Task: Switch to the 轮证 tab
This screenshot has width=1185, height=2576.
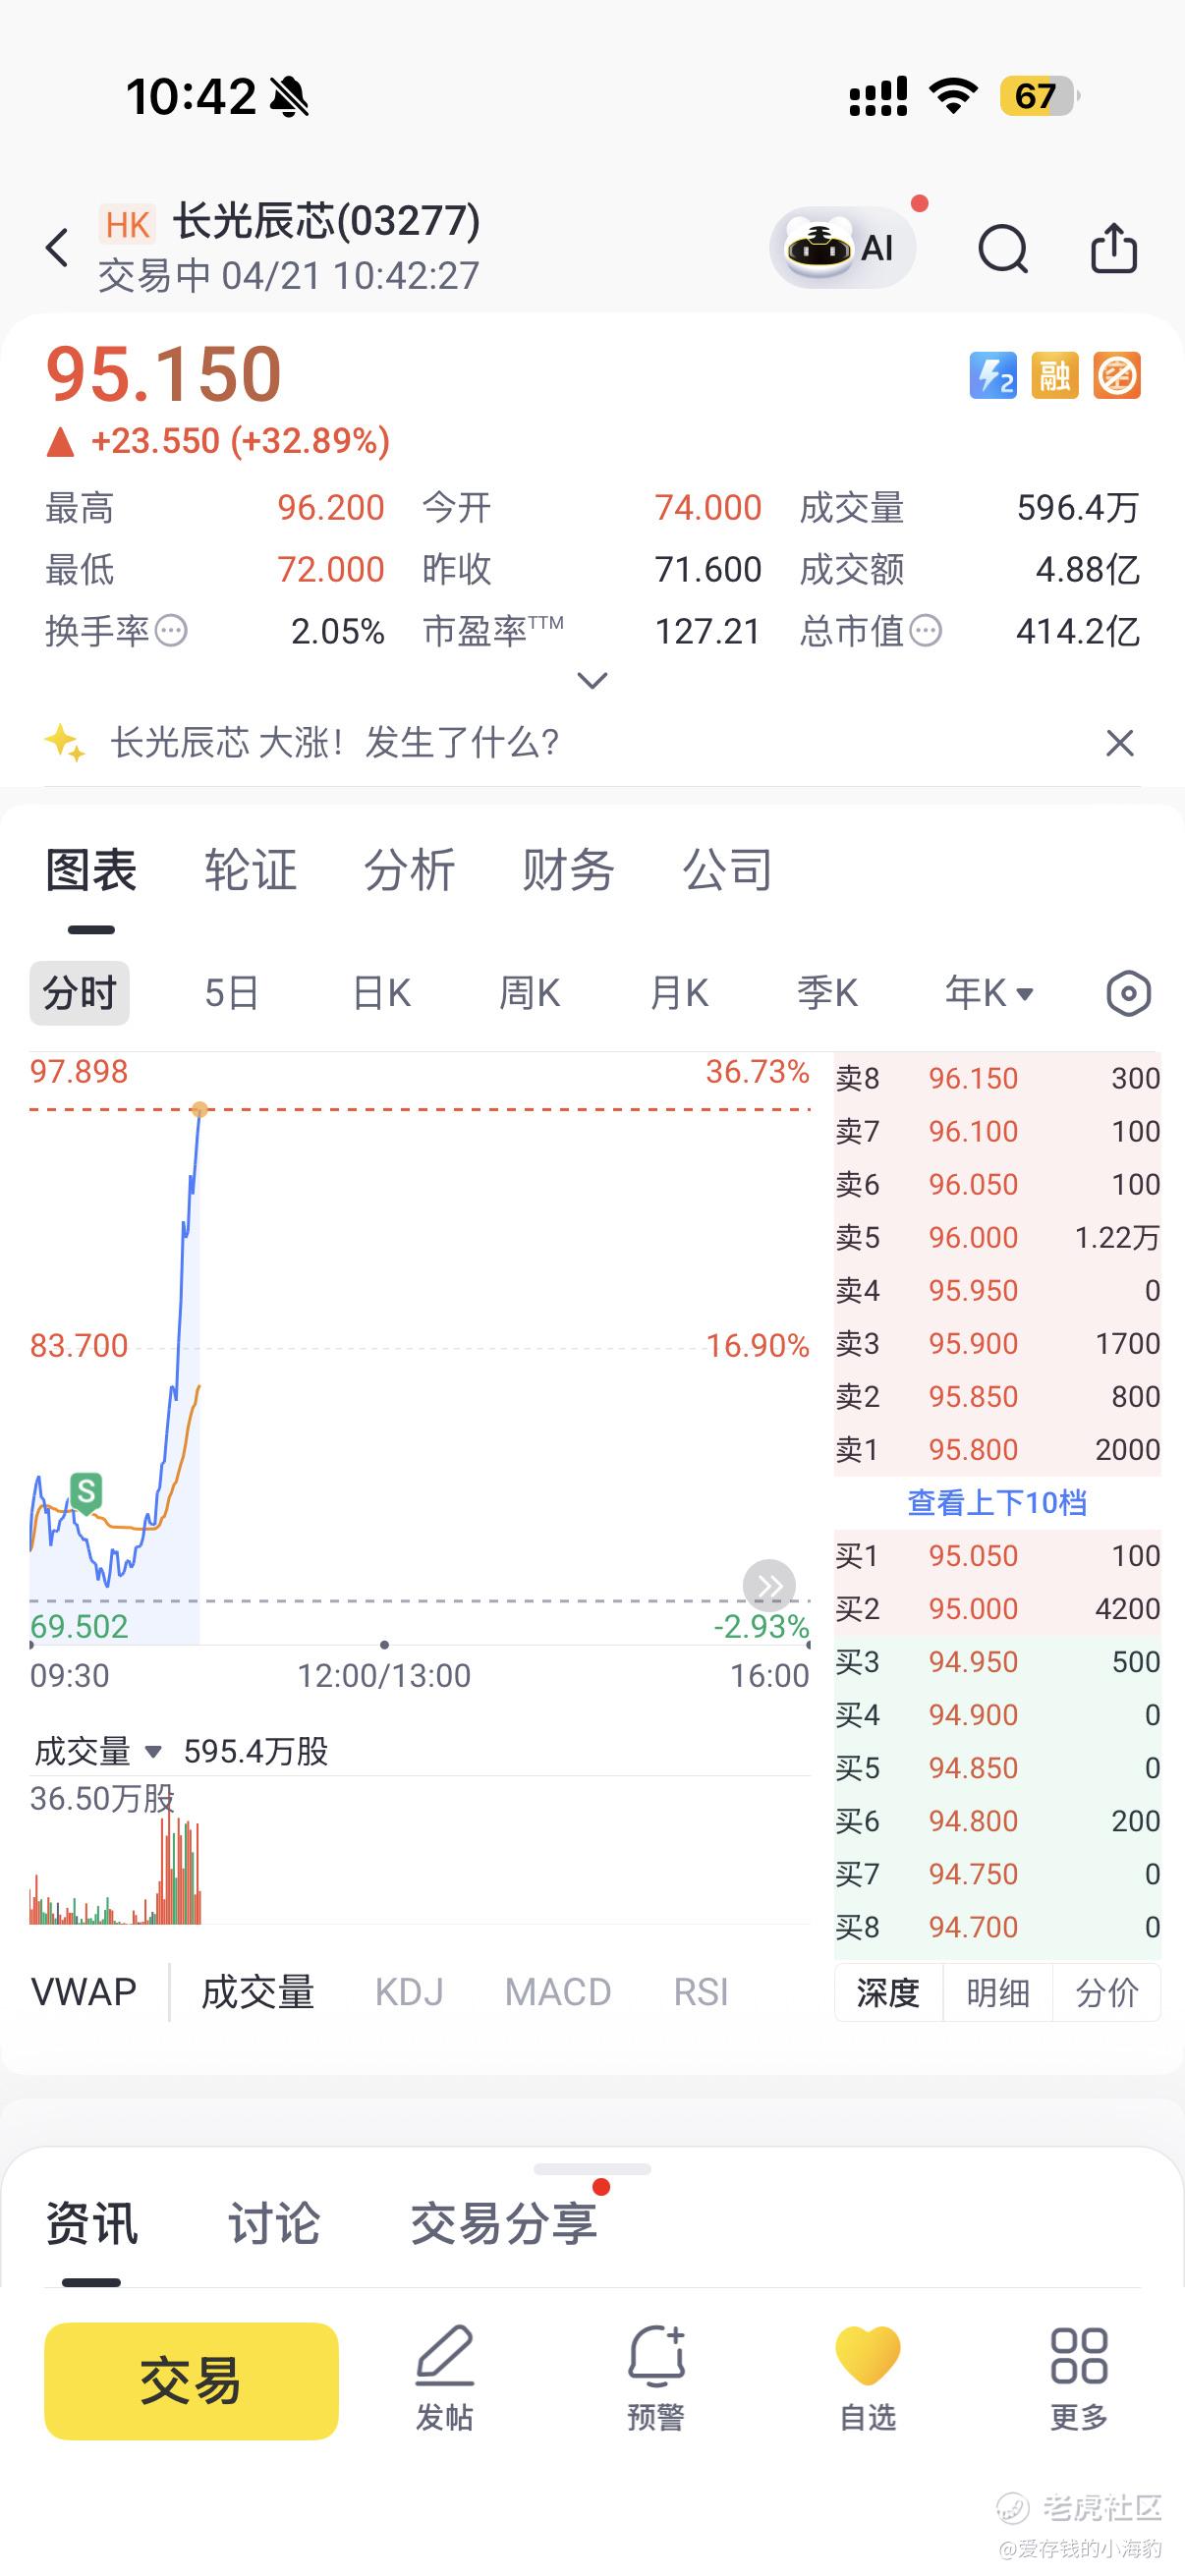Action: coord(251,869)
